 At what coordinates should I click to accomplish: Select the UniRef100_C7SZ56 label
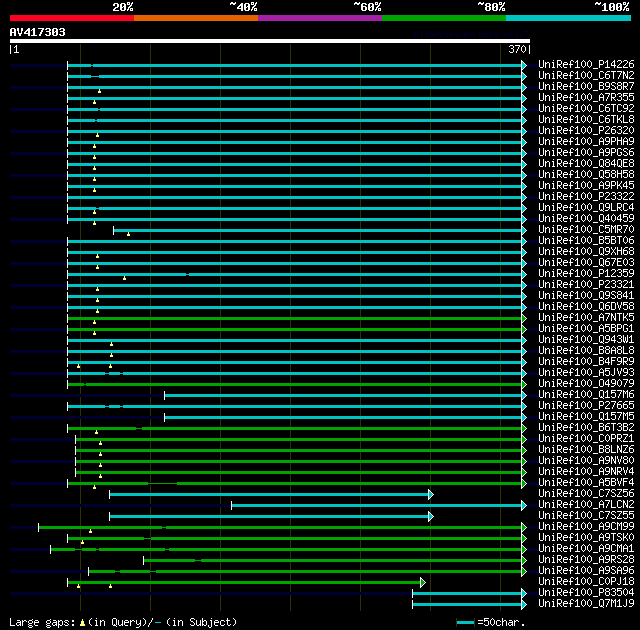tap(586, 494)
